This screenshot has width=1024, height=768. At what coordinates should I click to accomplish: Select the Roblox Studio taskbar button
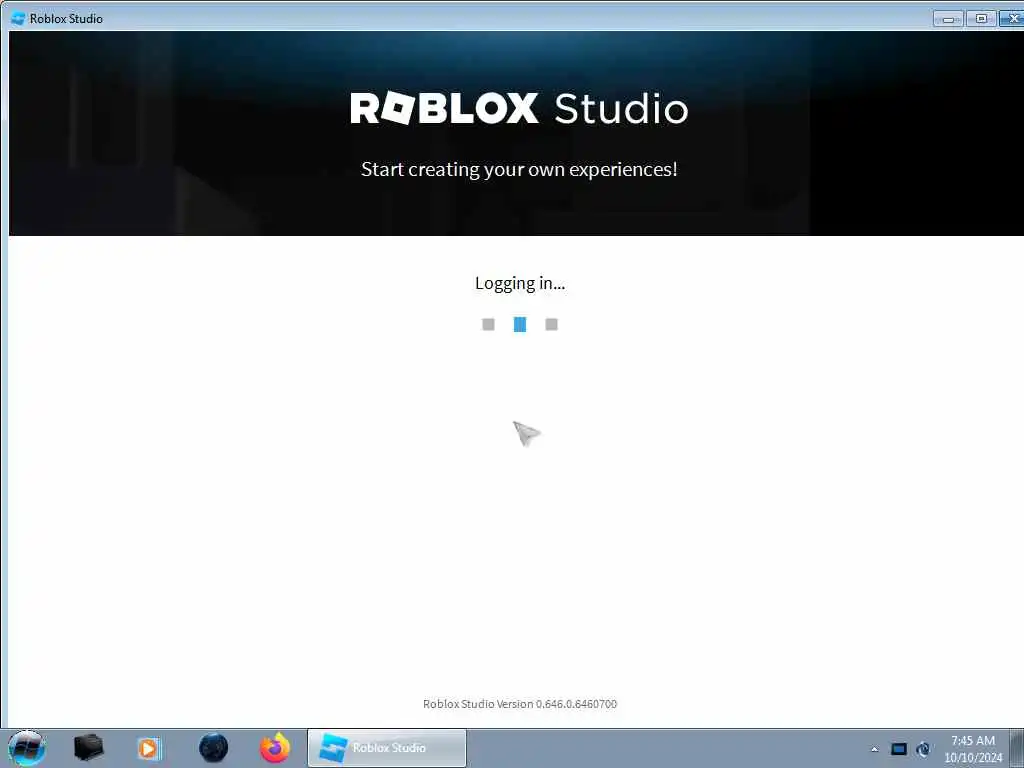387,748
